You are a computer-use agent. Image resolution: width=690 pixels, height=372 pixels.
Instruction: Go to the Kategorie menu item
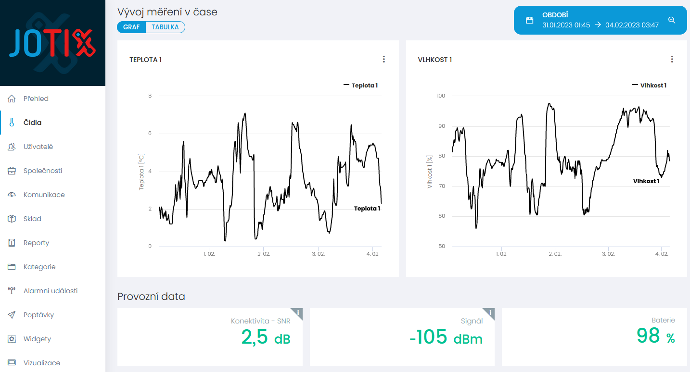(x=39, y=267)
